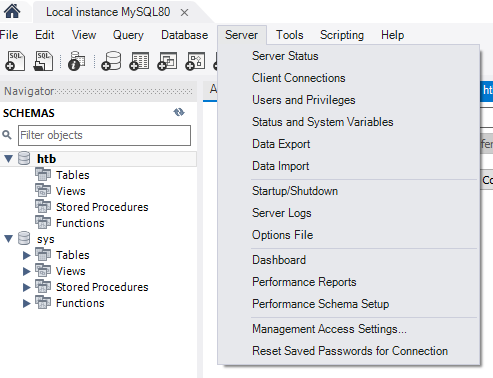Viewport: 493px width, 378px height.
Task: Click Views folder icon under sys
Action: point(43,270)
